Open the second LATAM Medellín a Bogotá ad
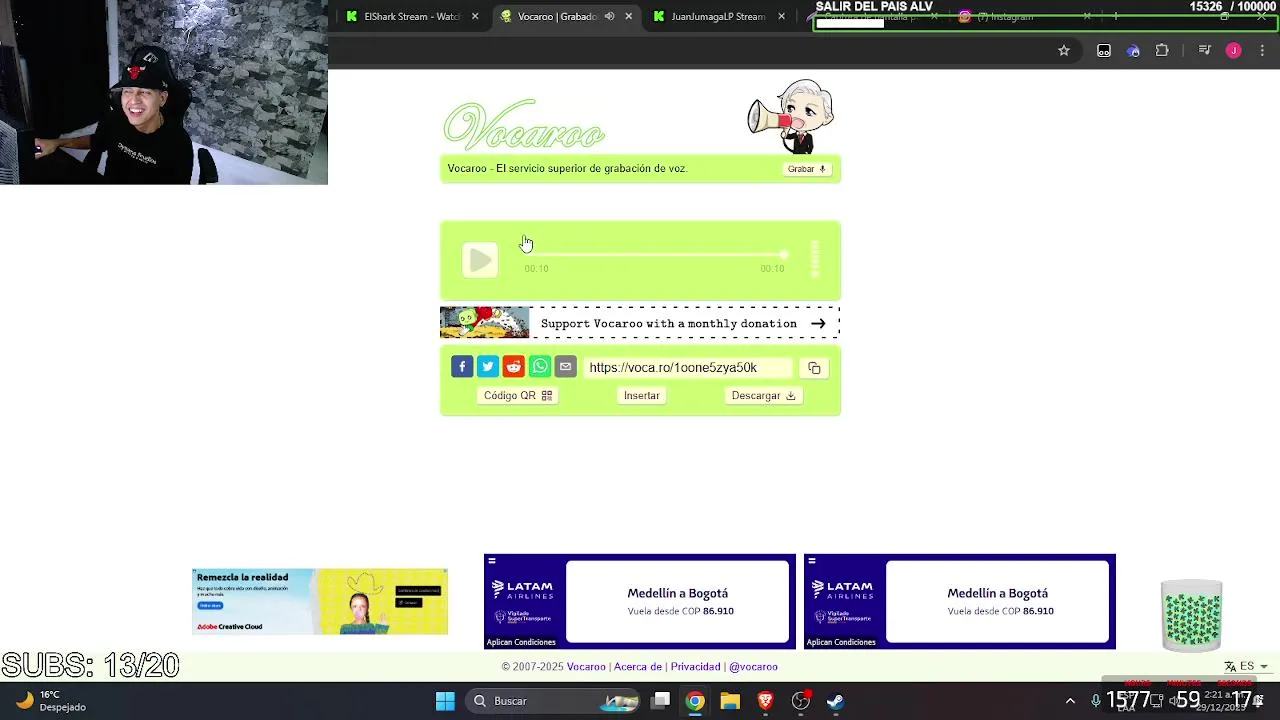Image resolution: width=1280 pixels, height=720 pixels. (x=960, y=601)
